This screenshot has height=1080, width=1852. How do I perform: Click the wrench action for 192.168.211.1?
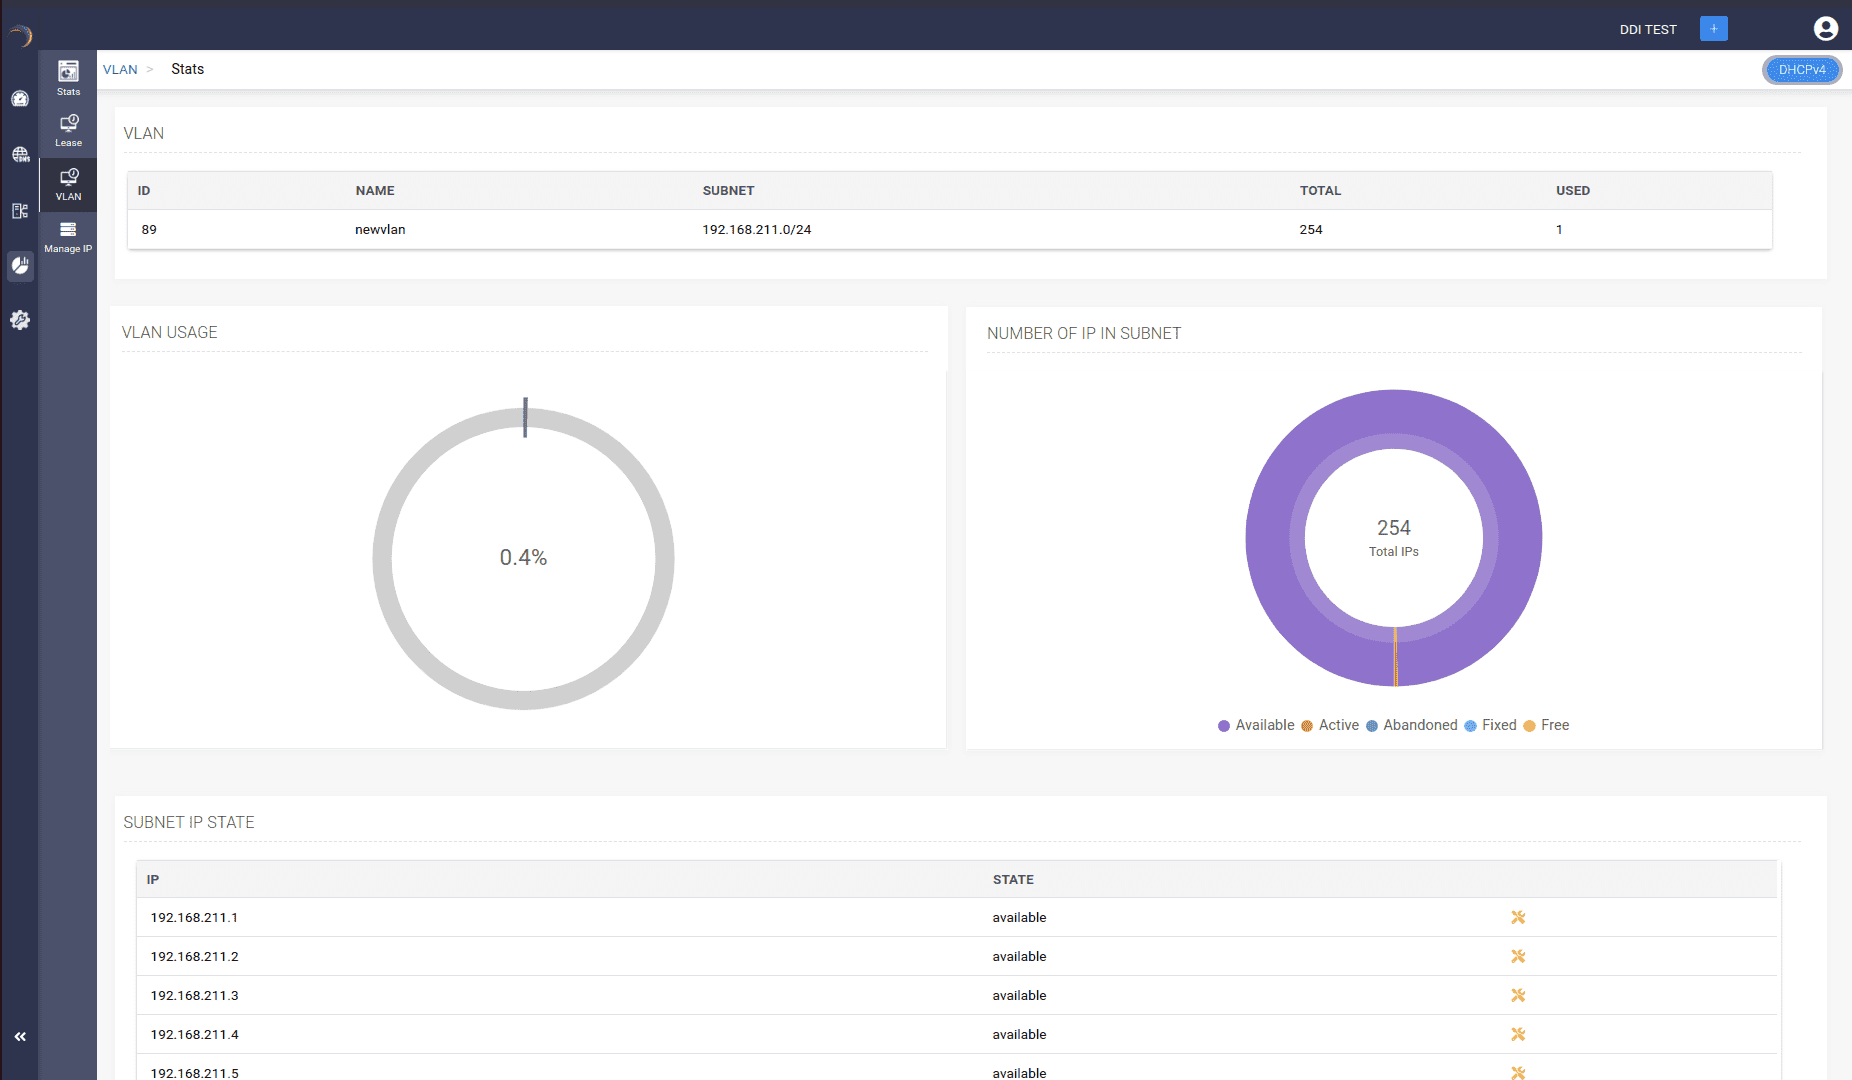1518,917
